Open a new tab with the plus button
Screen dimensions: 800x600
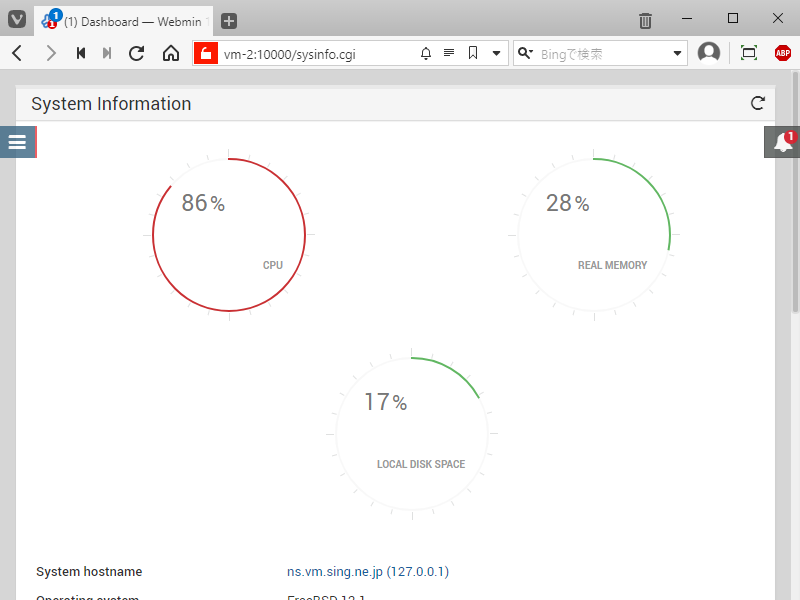229,21
